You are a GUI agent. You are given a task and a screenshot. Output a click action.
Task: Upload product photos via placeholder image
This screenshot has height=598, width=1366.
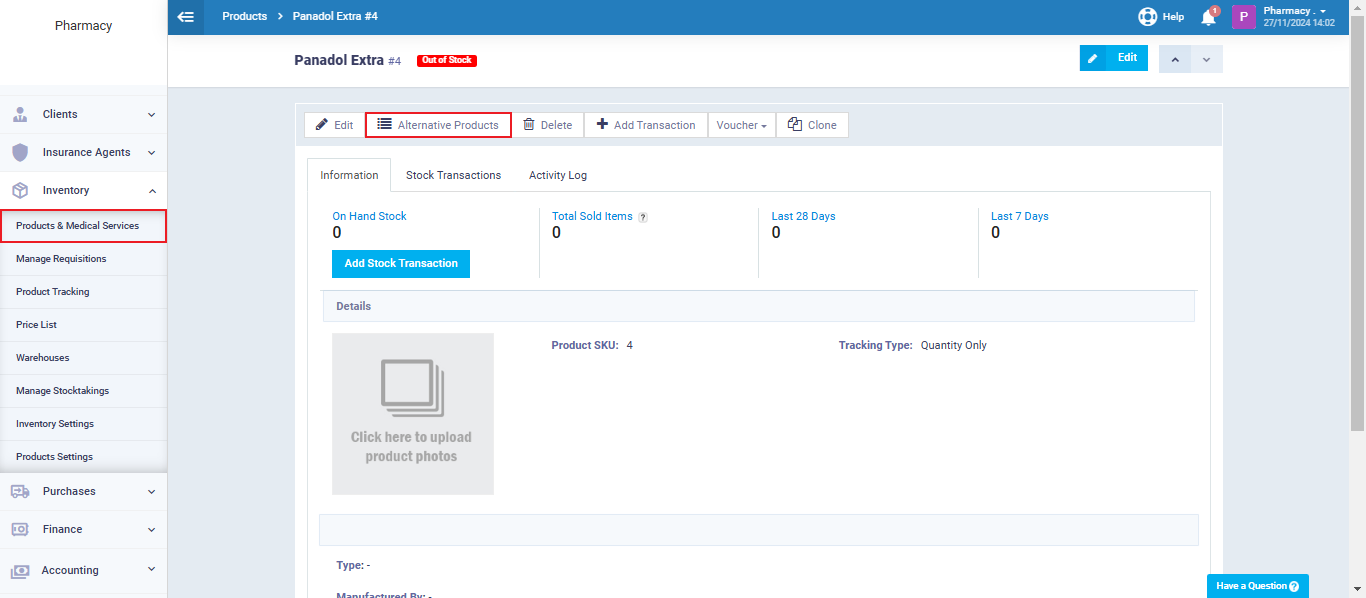tap(413, 414)
